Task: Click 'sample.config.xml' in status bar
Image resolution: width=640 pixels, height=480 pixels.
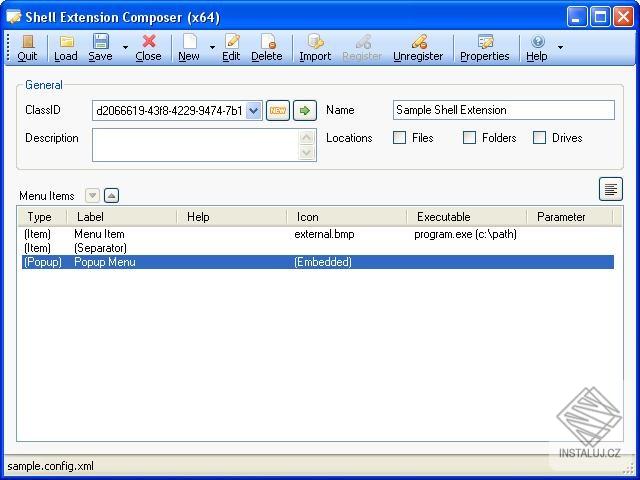Action: pos(51,466)
